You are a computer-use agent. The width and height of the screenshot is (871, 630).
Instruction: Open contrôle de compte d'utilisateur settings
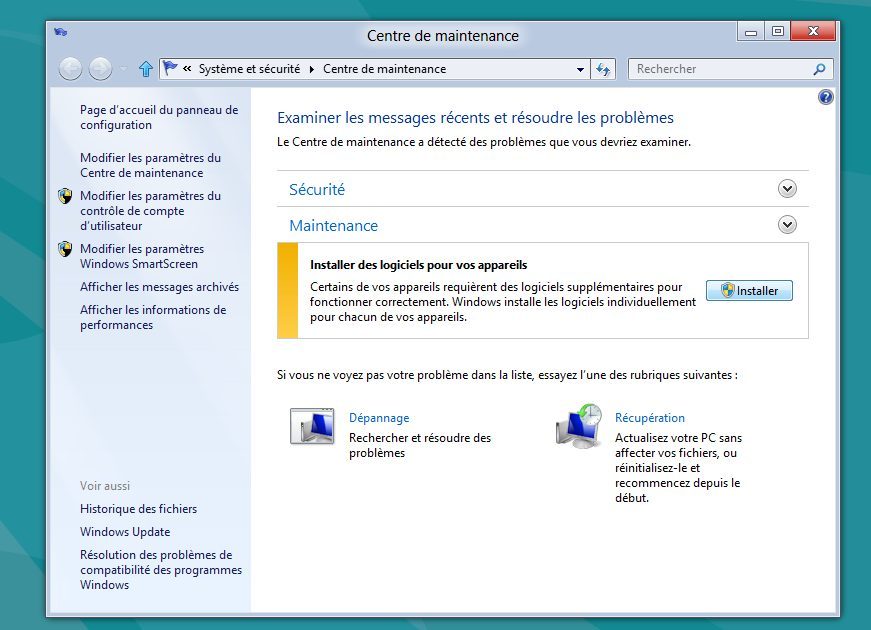pyautogui.click(x=151, y=211)
